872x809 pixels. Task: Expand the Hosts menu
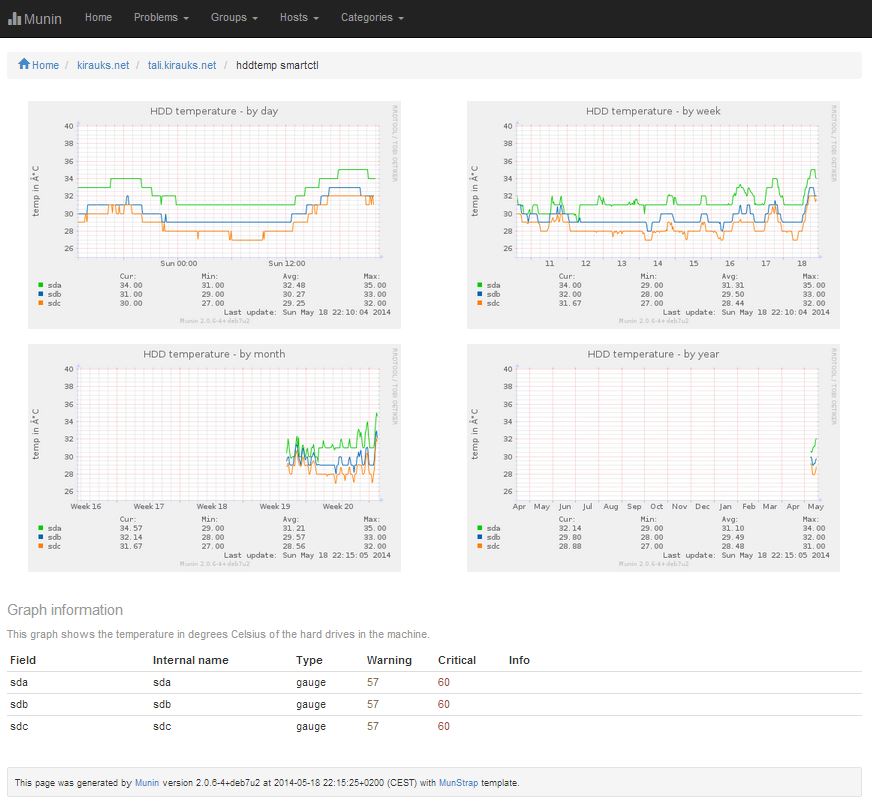pyautogui.click(x=297, y=17)
